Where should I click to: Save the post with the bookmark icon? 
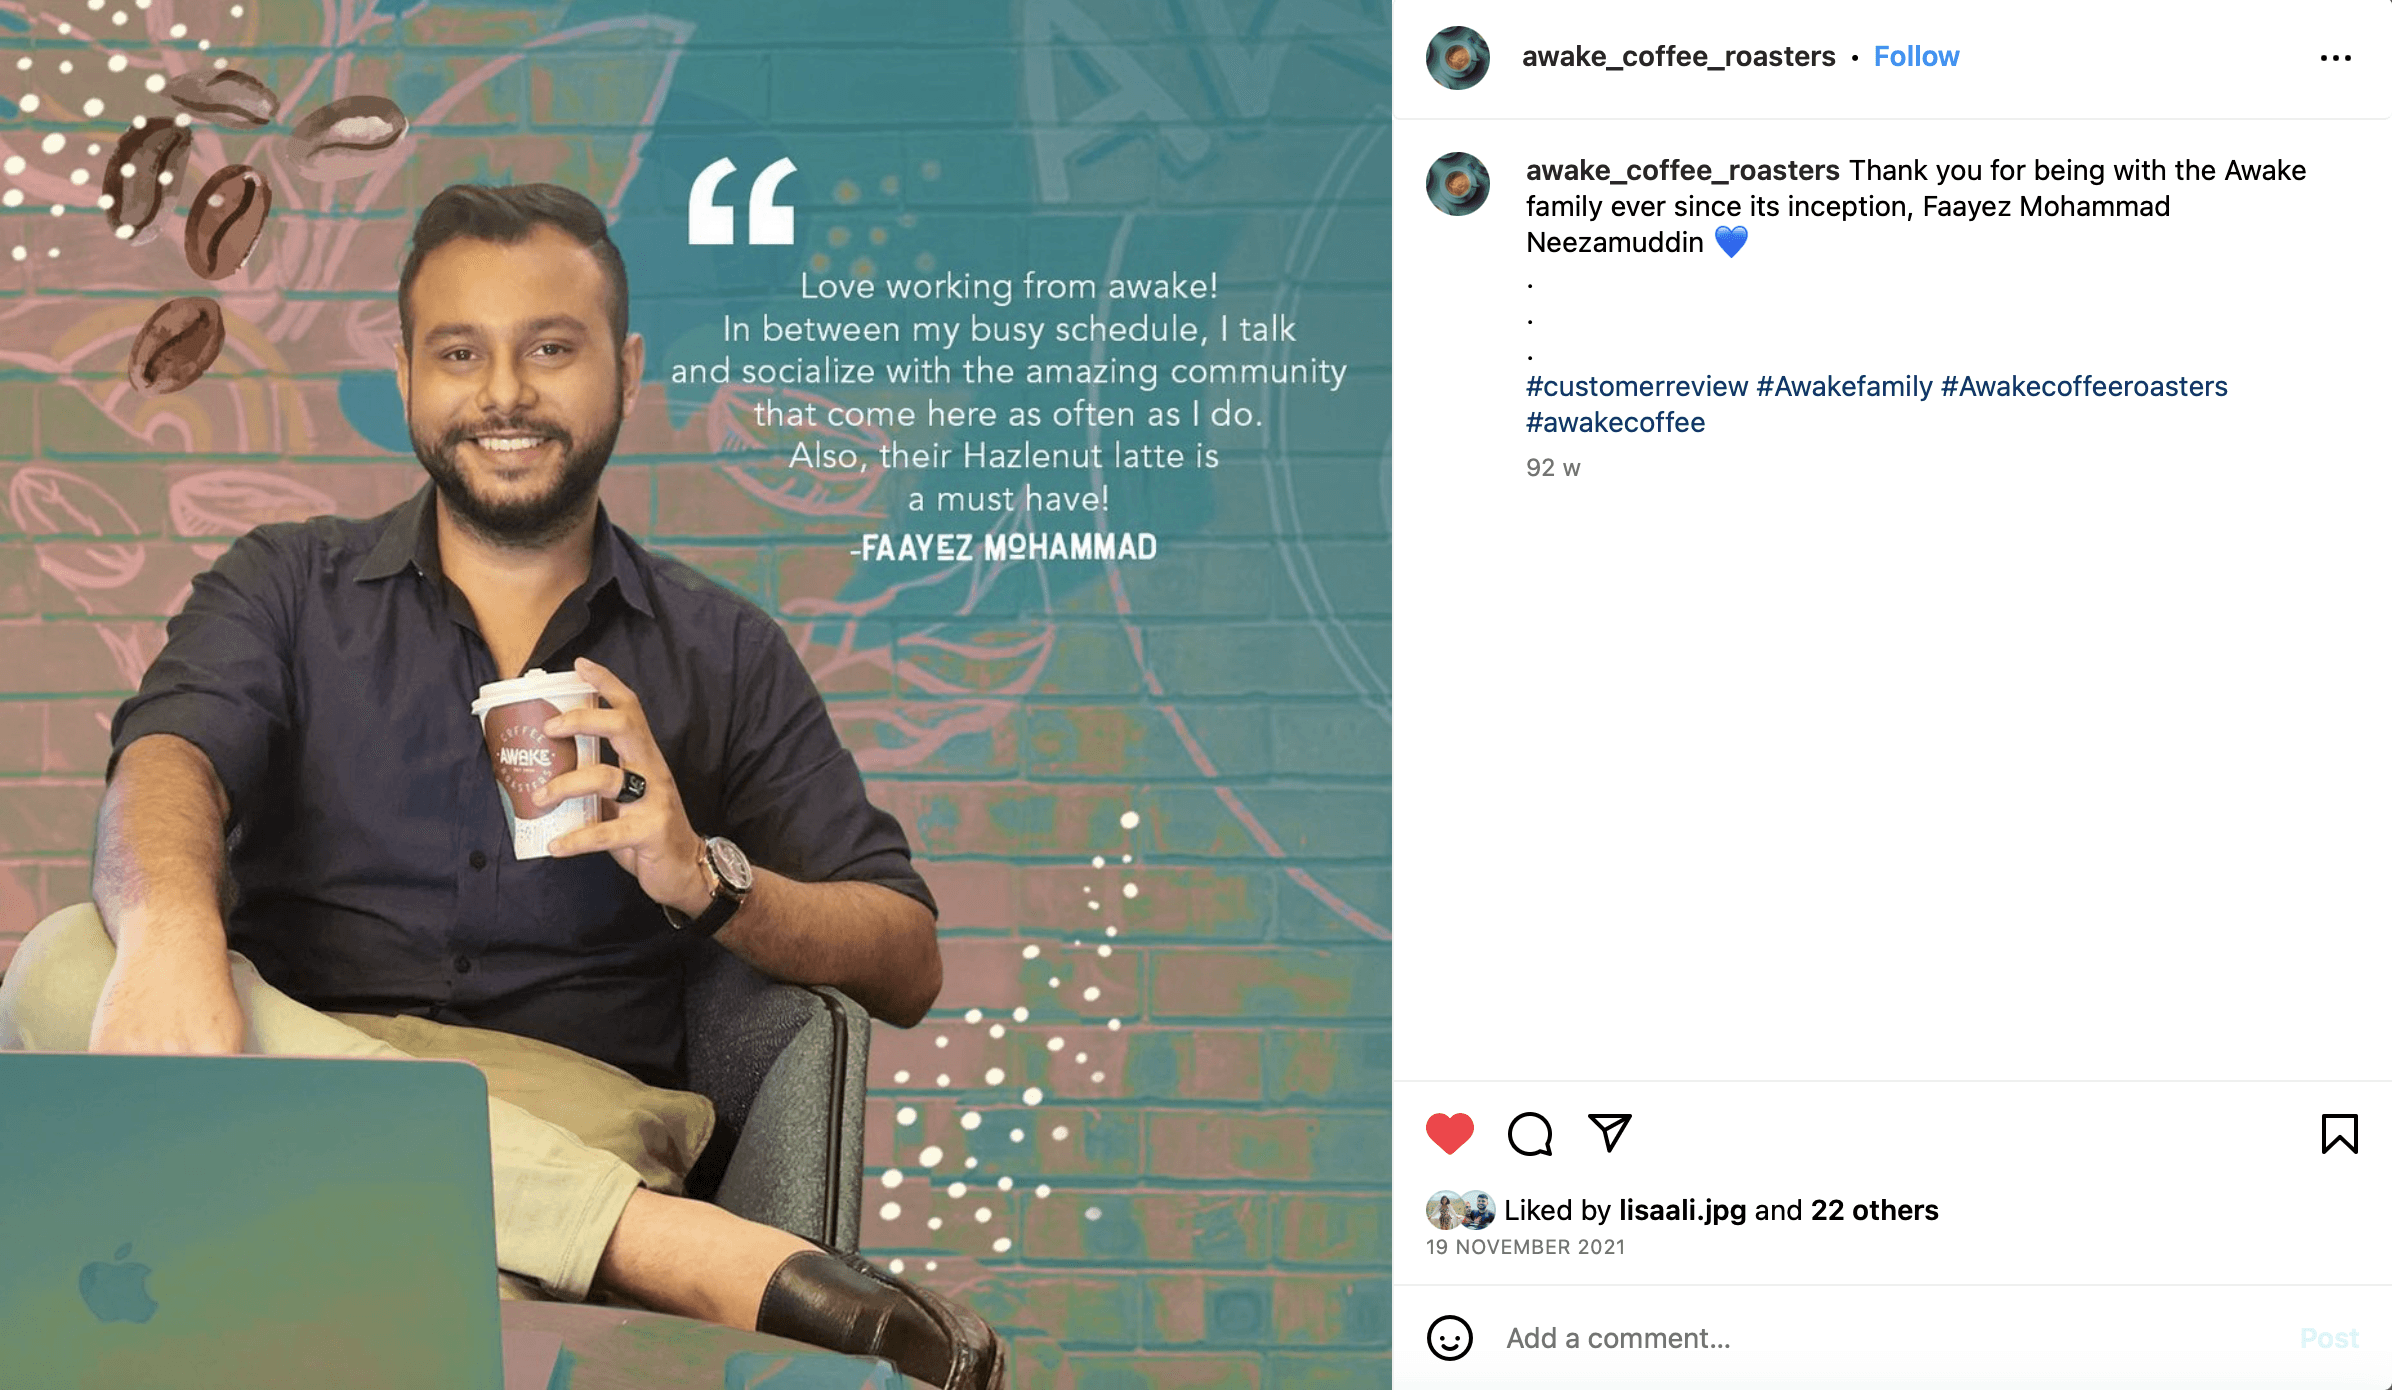(2339, 1134)
